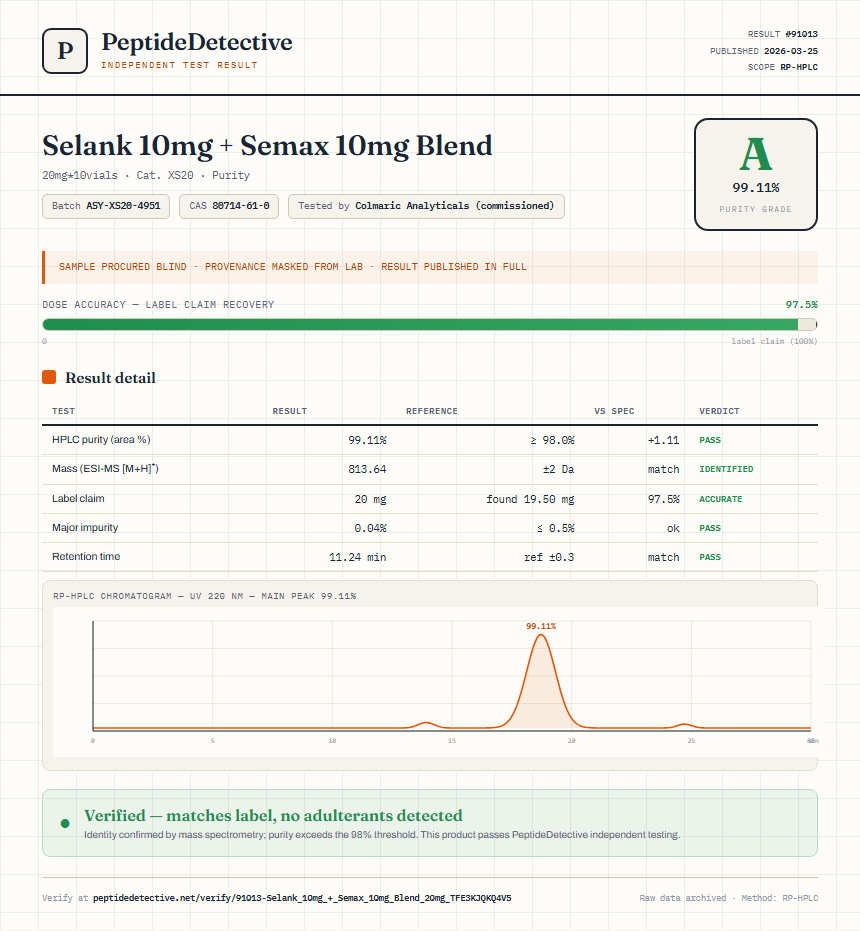Viewport: 860px width, 931px height.
Task: Click the 11.24 min retention time value
Action: tap(358, 557)
